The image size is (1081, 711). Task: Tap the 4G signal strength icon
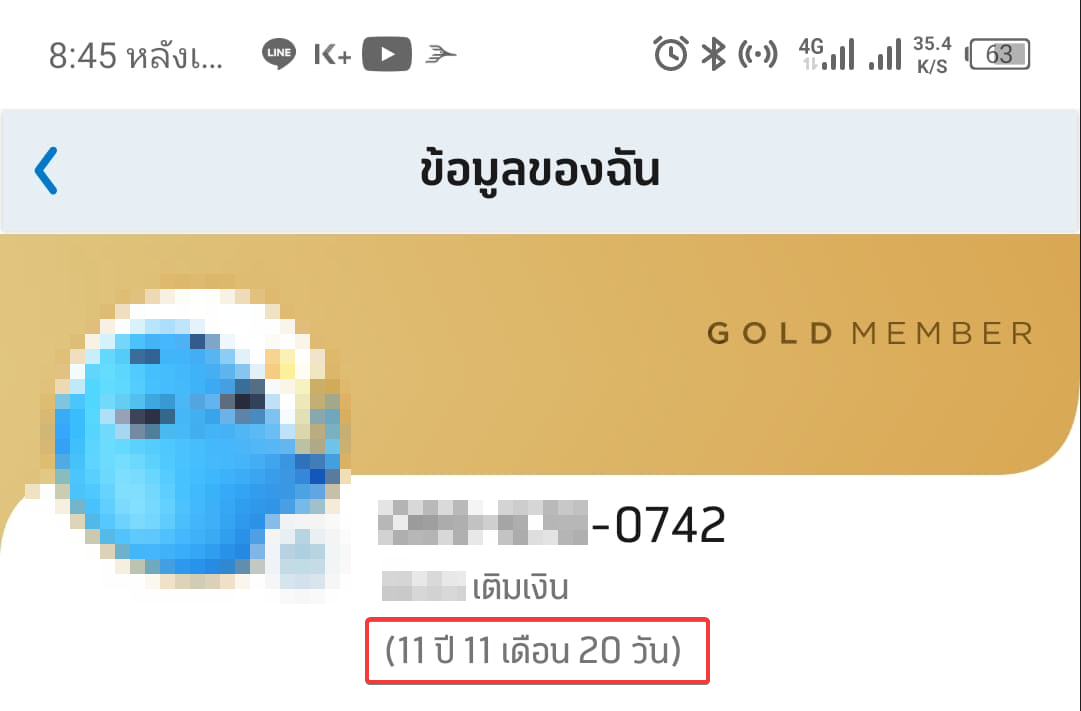coord(826,54)
